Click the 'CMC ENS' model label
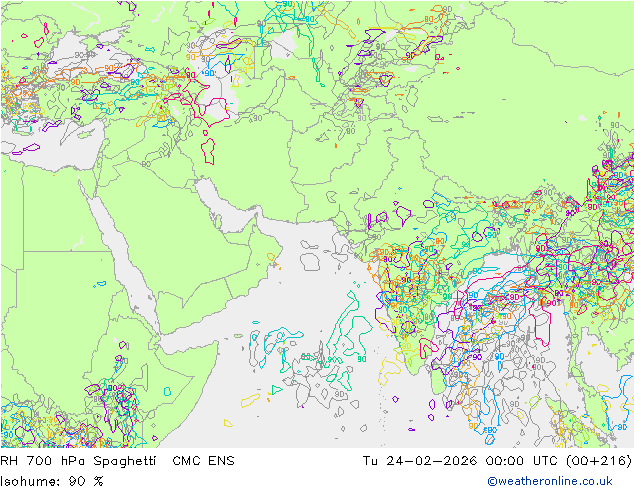 203,461
